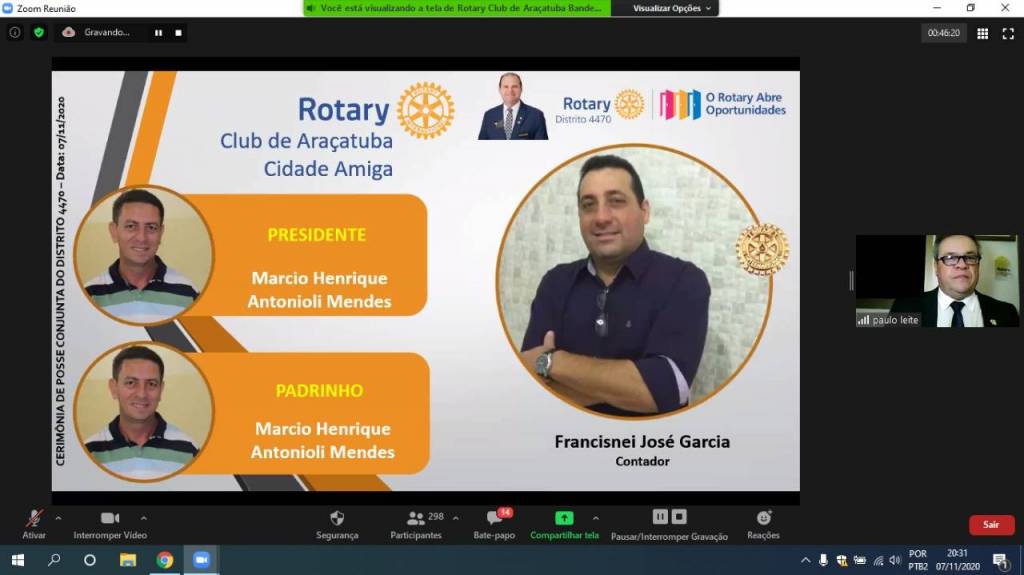
Task: Stop the recording in bottom toolbar
Action: 679,517
